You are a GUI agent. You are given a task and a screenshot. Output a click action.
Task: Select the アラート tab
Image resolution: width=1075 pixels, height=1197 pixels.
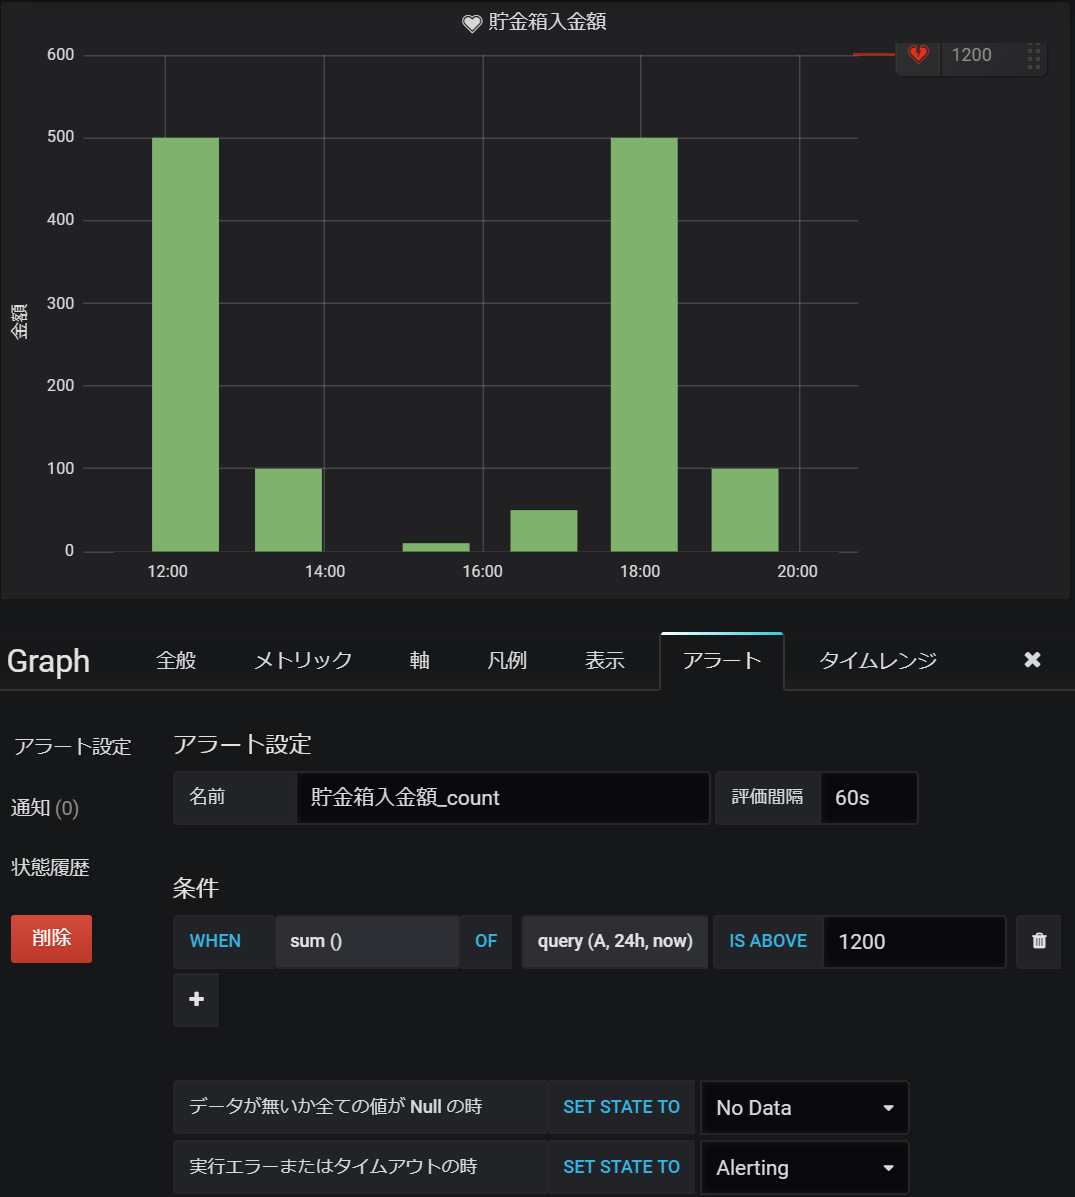[x=722, y=661]
